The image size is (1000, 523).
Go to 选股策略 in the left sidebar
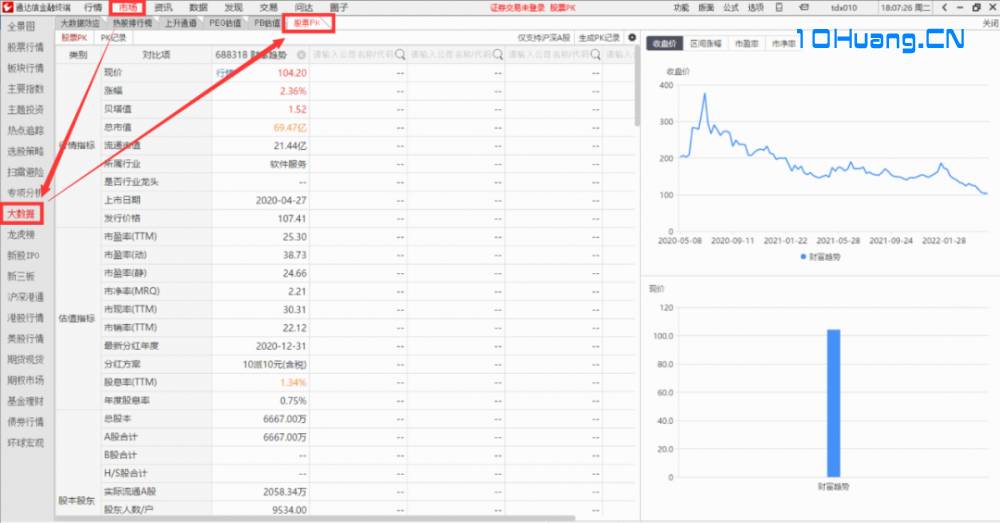point(26,151)
